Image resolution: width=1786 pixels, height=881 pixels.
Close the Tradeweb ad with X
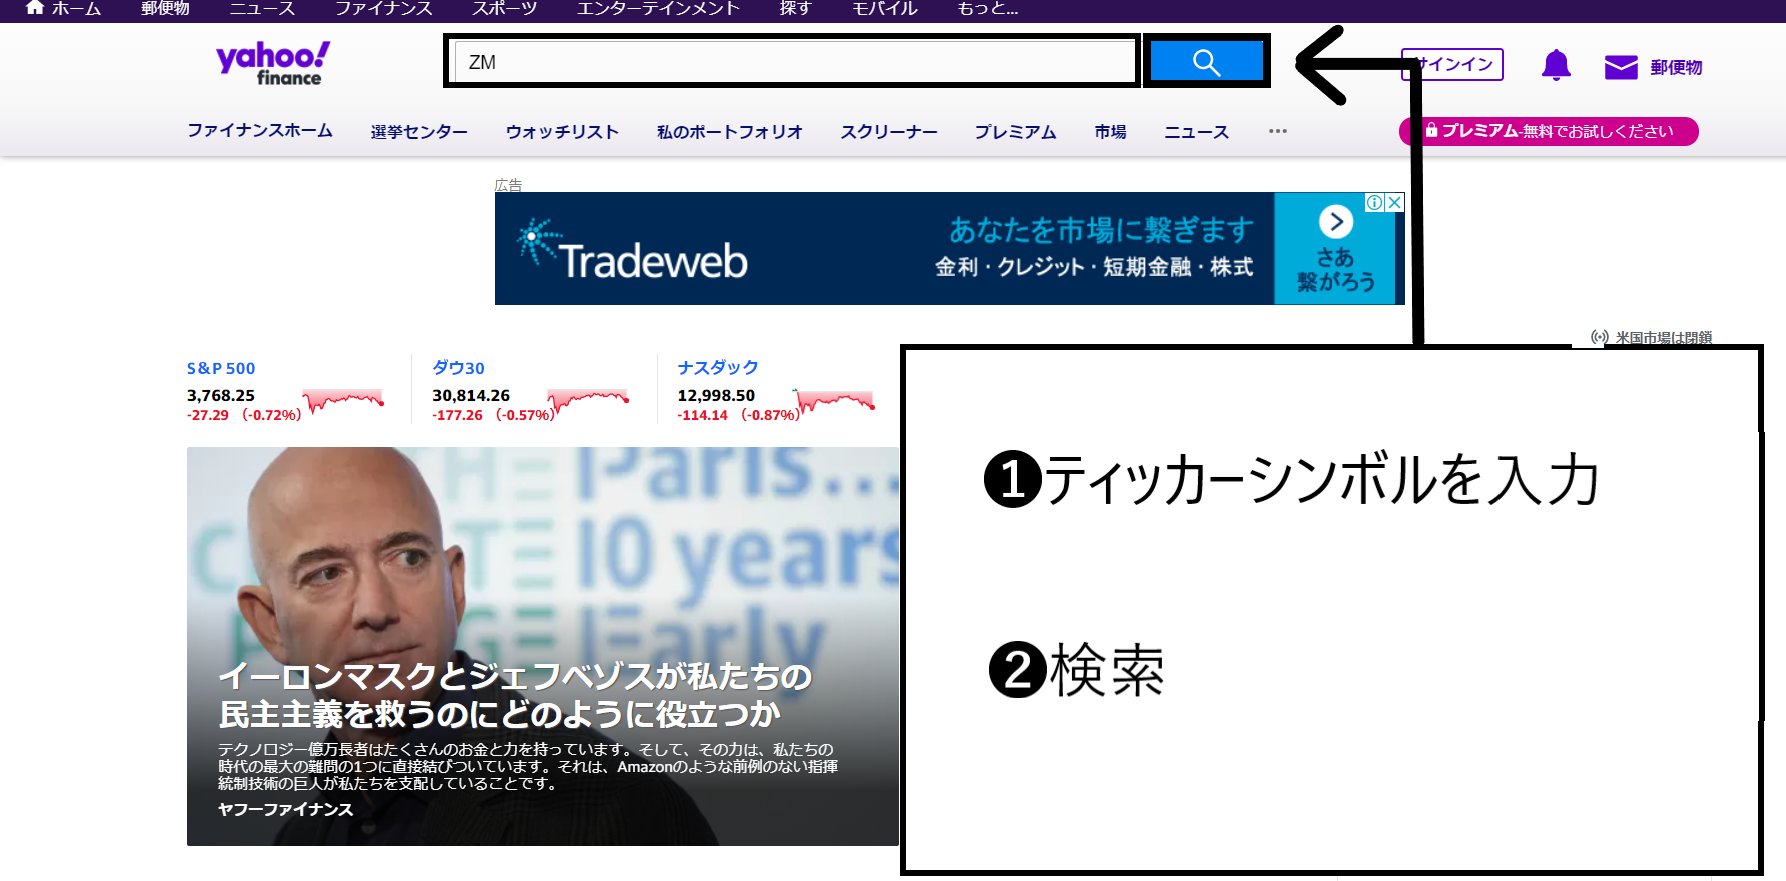pos(1394,202)
